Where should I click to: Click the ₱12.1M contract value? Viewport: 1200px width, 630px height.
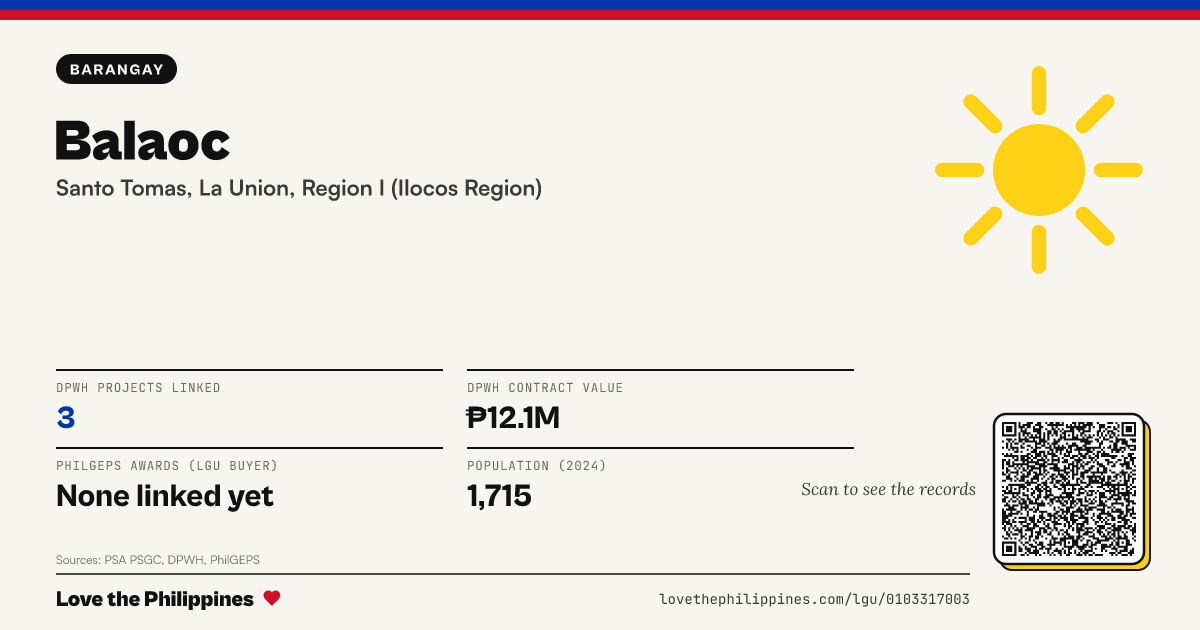(513, 417)
